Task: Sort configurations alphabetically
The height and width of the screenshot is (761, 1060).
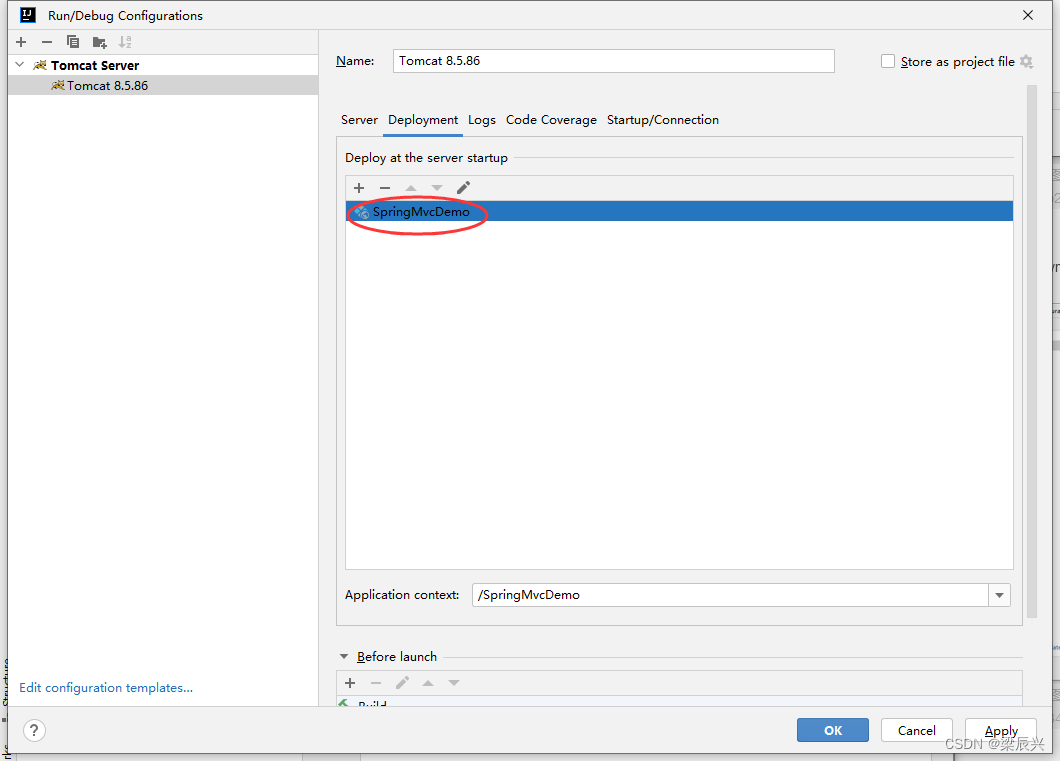Action: click(125, 42)
